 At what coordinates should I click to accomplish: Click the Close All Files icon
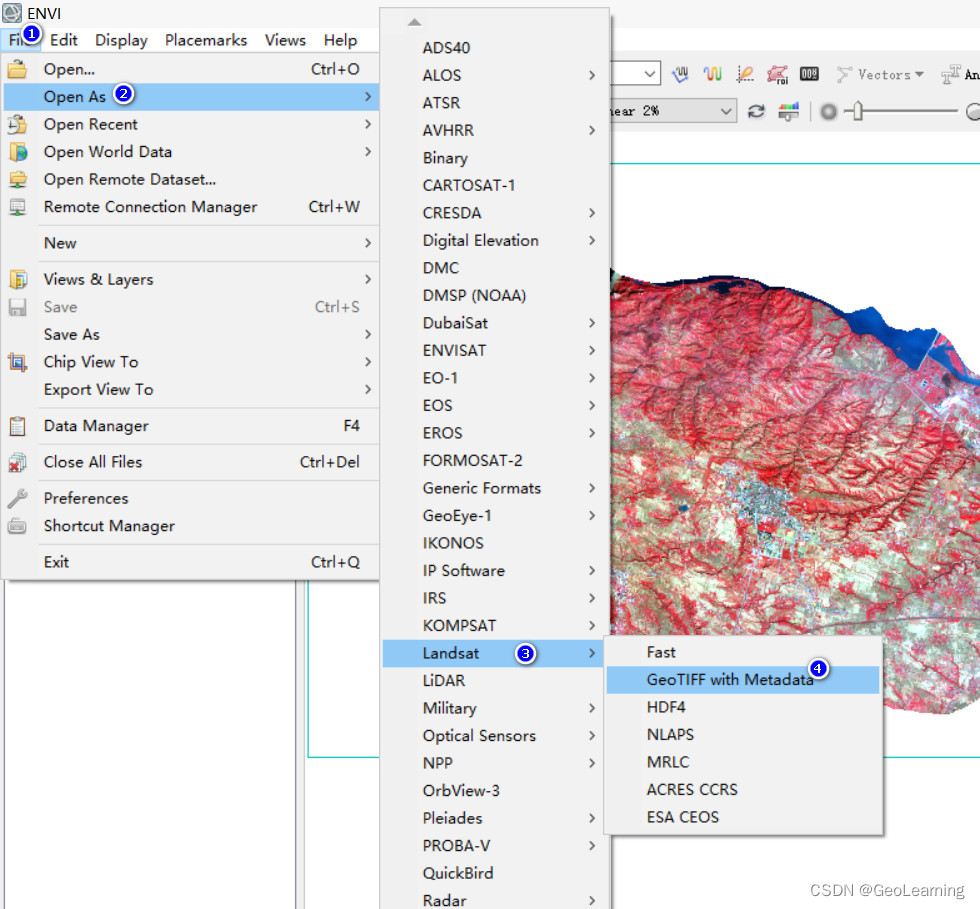coord(18,462)
